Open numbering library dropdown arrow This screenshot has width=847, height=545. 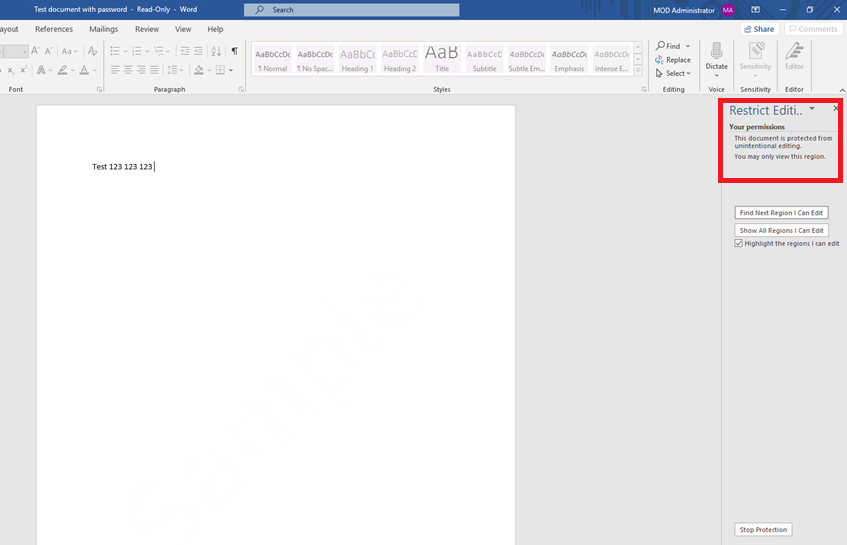(x=147, y=51)
